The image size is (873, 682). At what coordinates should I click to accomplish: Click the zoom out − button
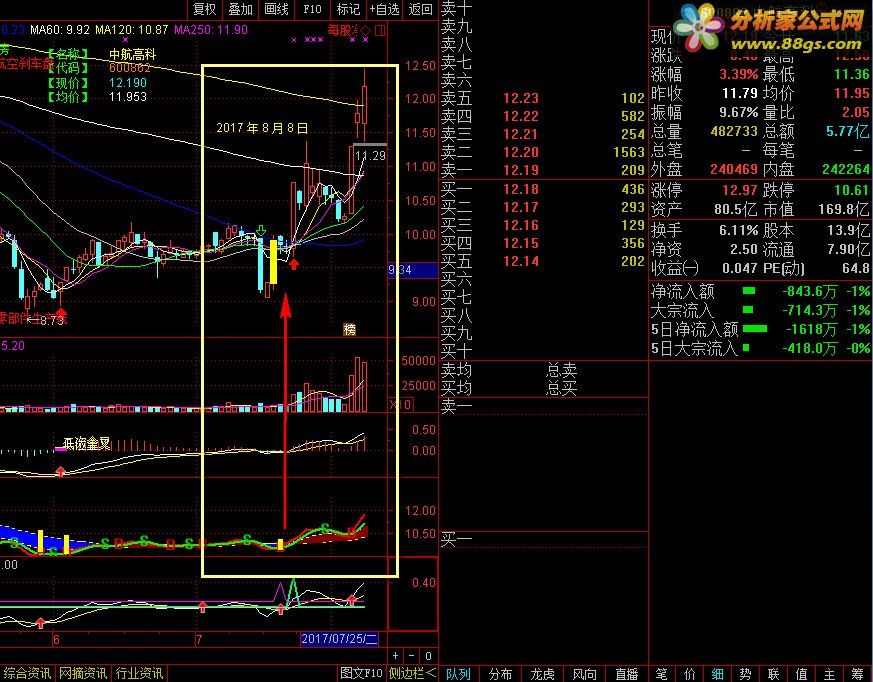coord(411,656)
